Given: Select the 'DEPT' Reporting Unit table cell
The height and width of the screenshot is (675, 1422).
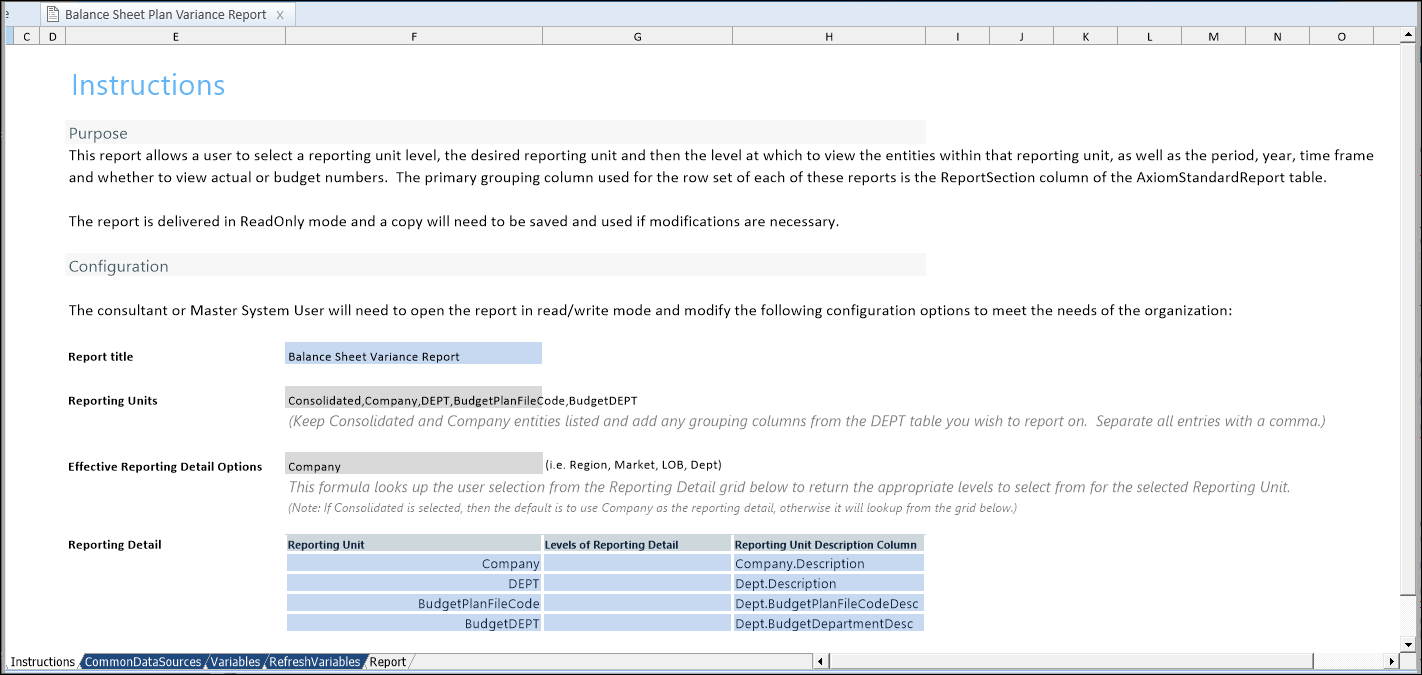Looking at the screenshot, I should pyautogui.click(x=414, y=584).
